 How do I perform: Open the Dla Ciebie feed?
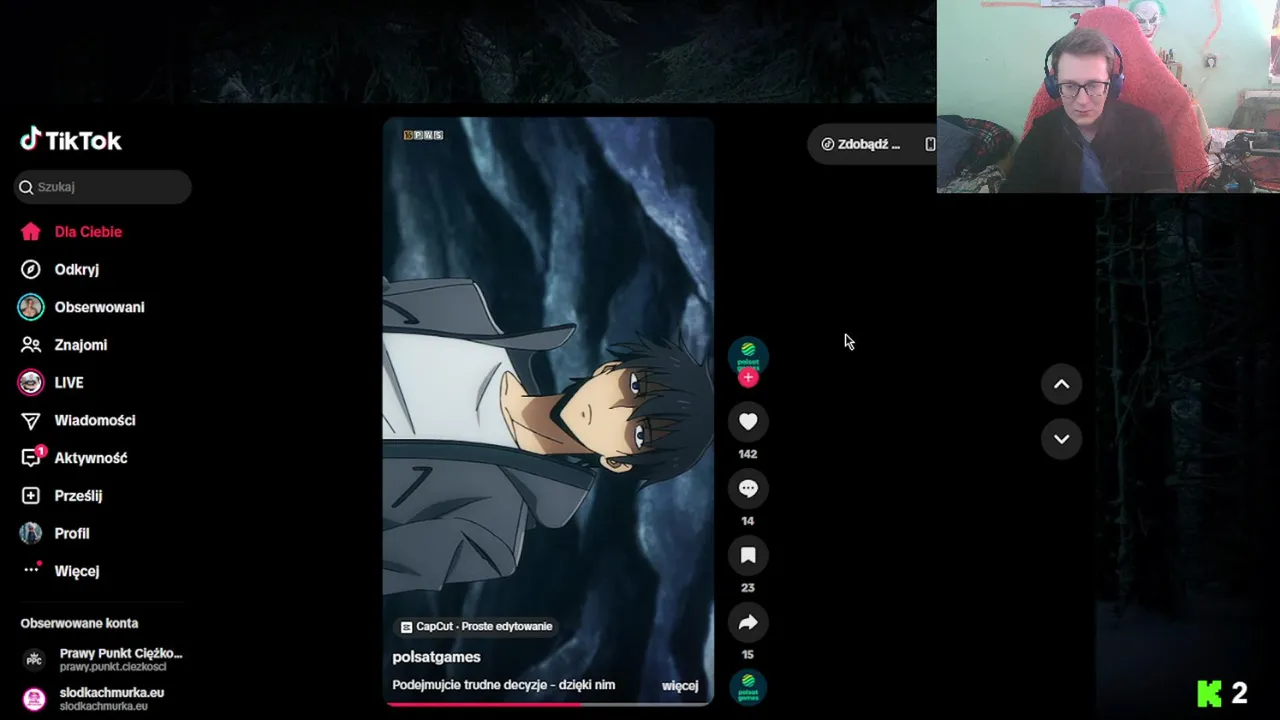(x=88, y=232)
